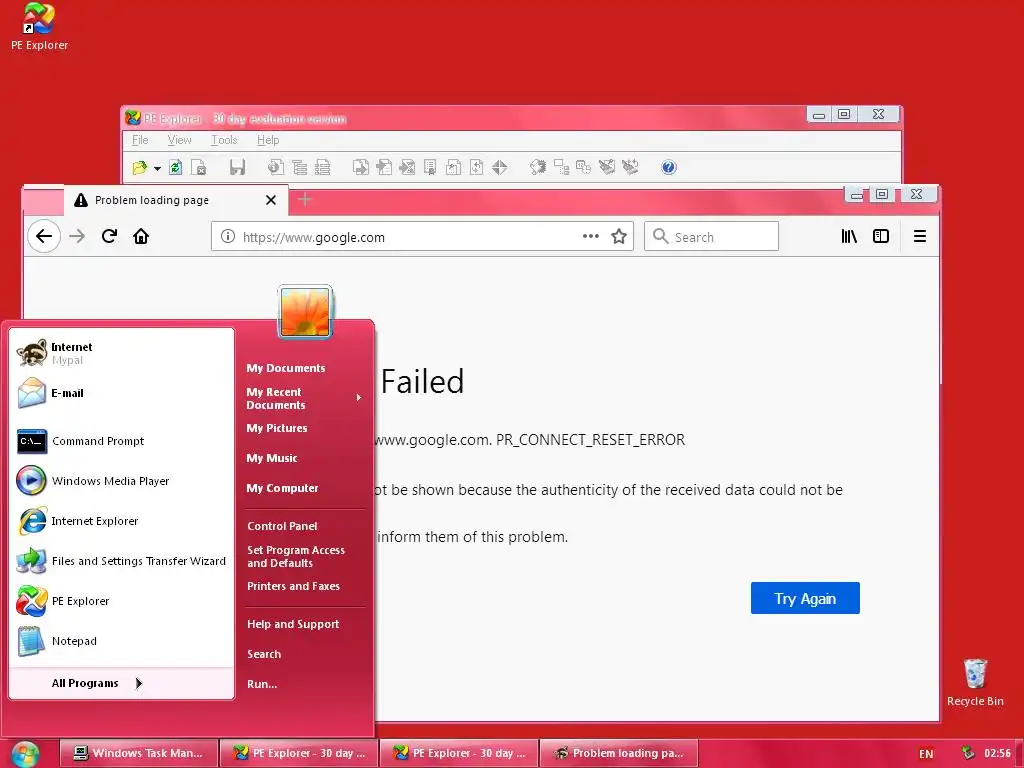Viewport: 1024px width, 768px height.
Task: Reload the page with the refresh icon
Action: click(109, 236)
